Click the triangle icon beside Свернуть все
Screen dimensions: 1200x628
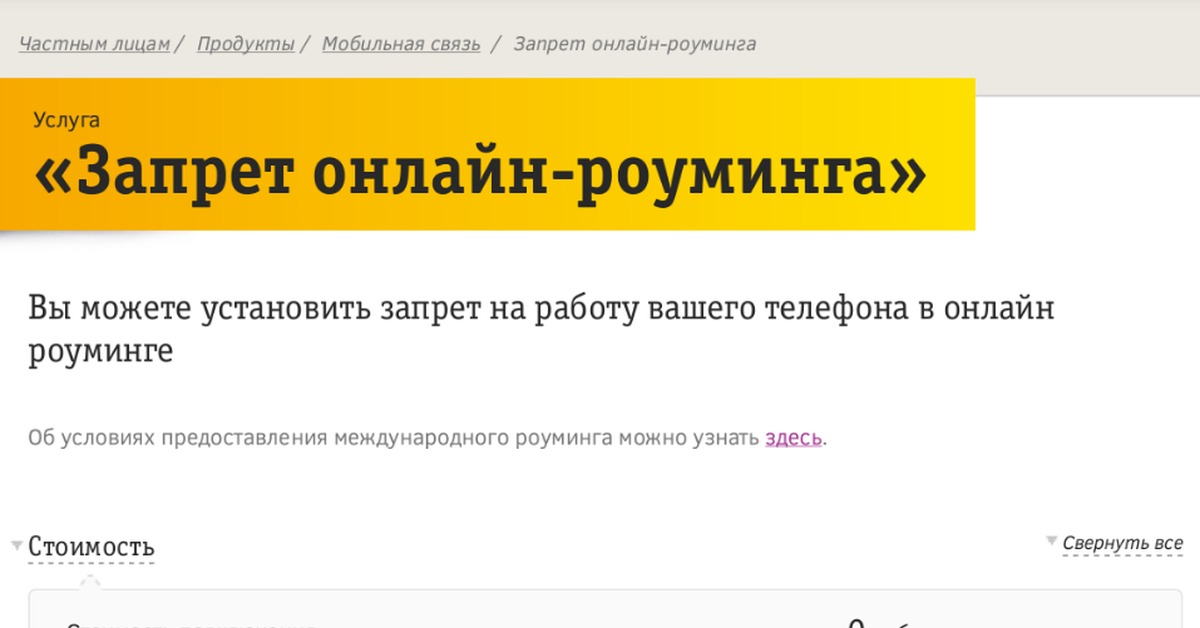[x=1051, y=541]
